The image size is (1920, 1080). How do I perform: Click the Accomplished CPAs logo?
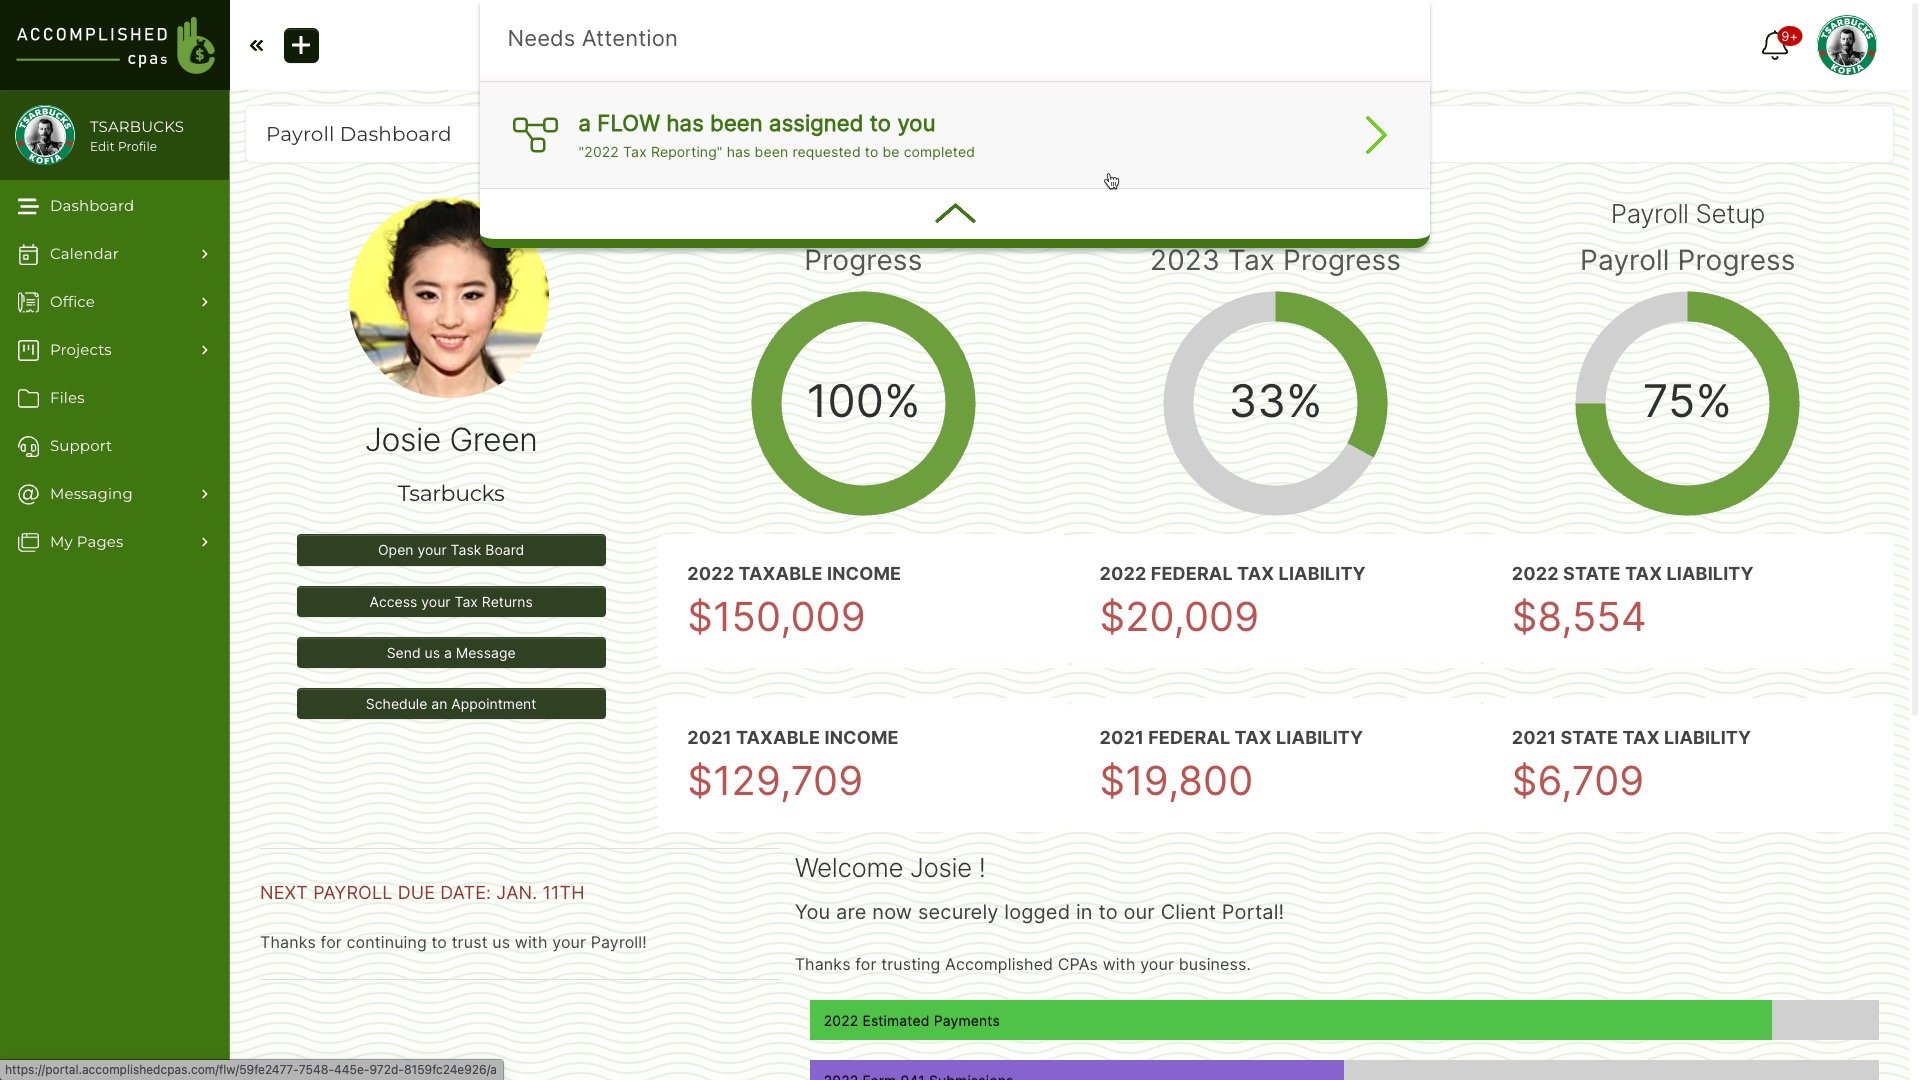(x=115, y=45)
